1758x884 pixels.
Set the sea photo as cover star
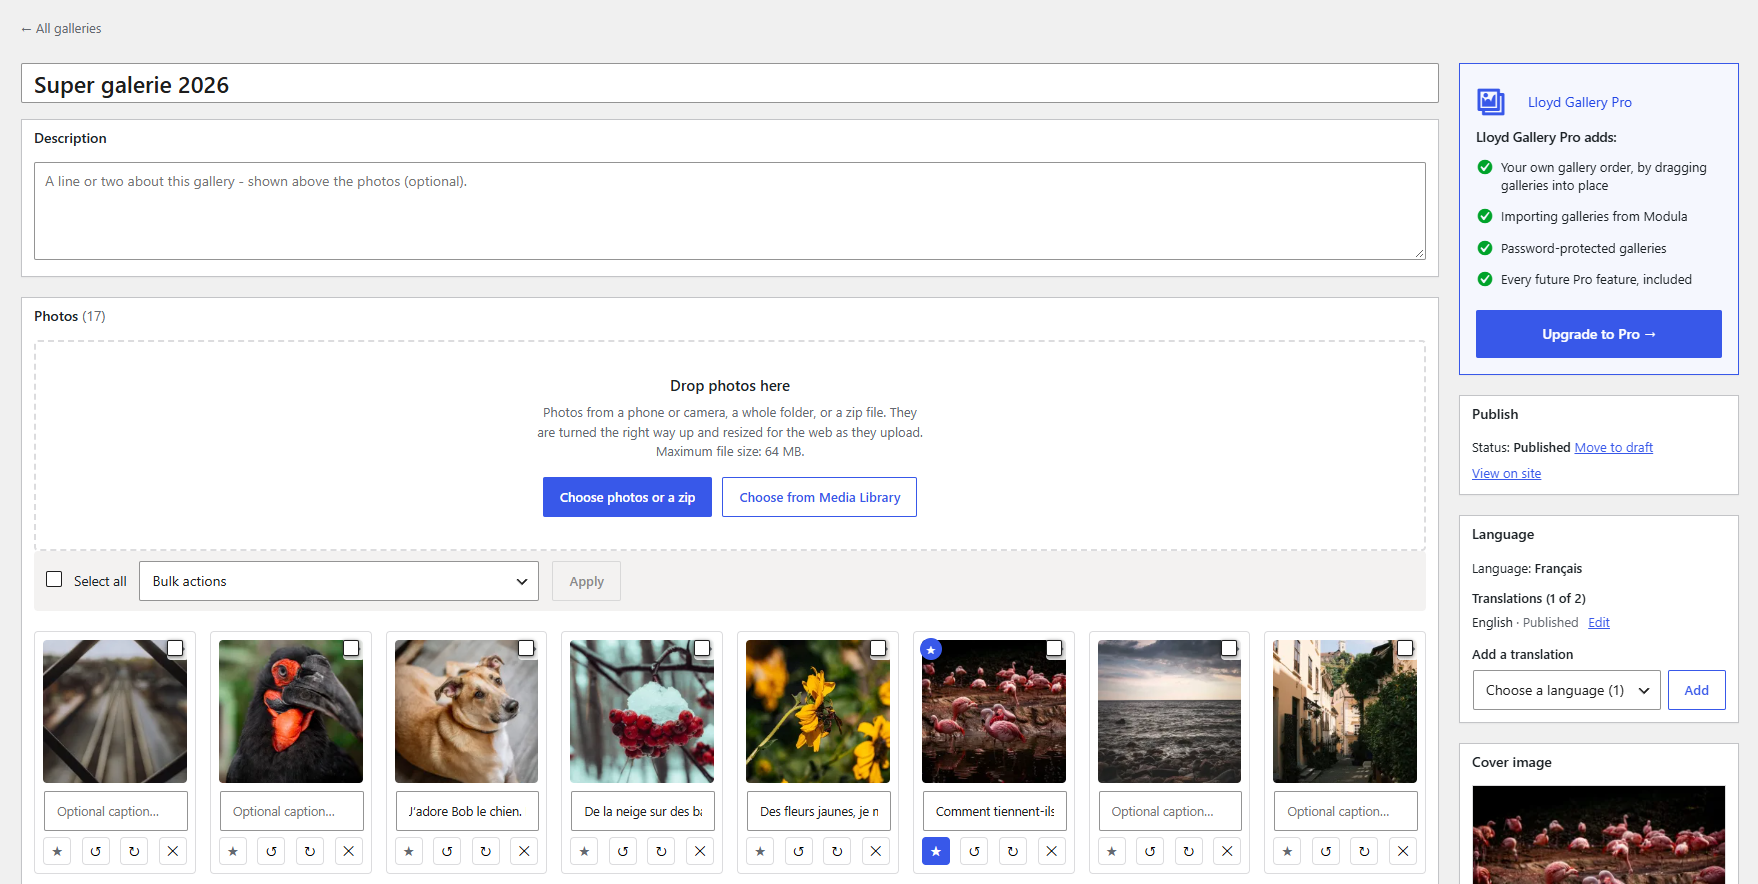click(1112, 851)
